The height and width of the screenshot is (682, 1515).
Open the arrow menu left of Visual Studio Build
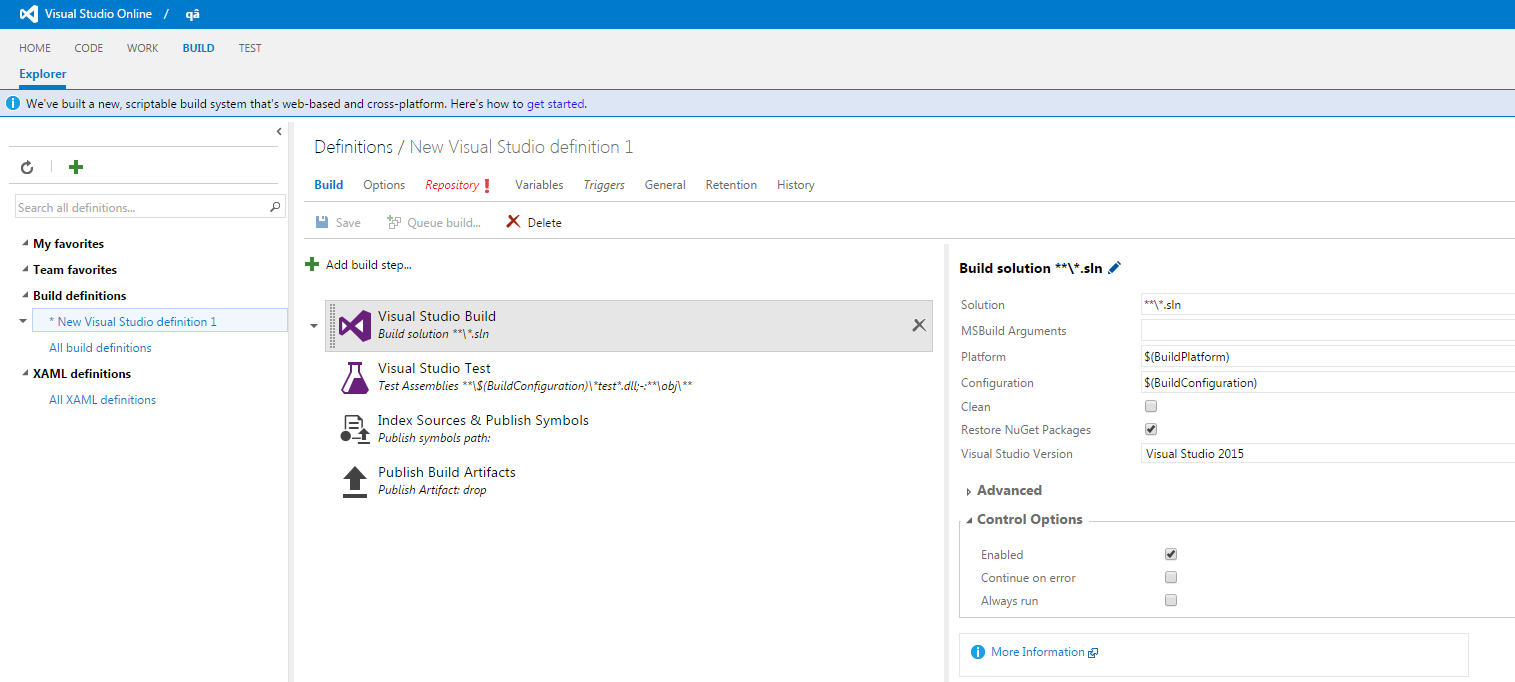click(x=314, y=326)
